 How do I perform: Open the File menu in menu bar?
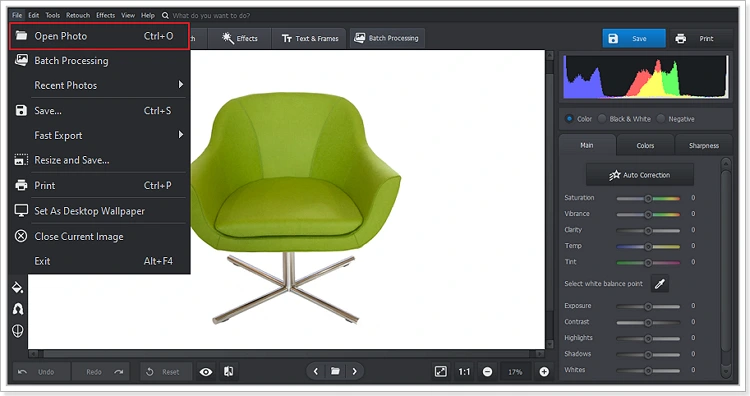17,15
